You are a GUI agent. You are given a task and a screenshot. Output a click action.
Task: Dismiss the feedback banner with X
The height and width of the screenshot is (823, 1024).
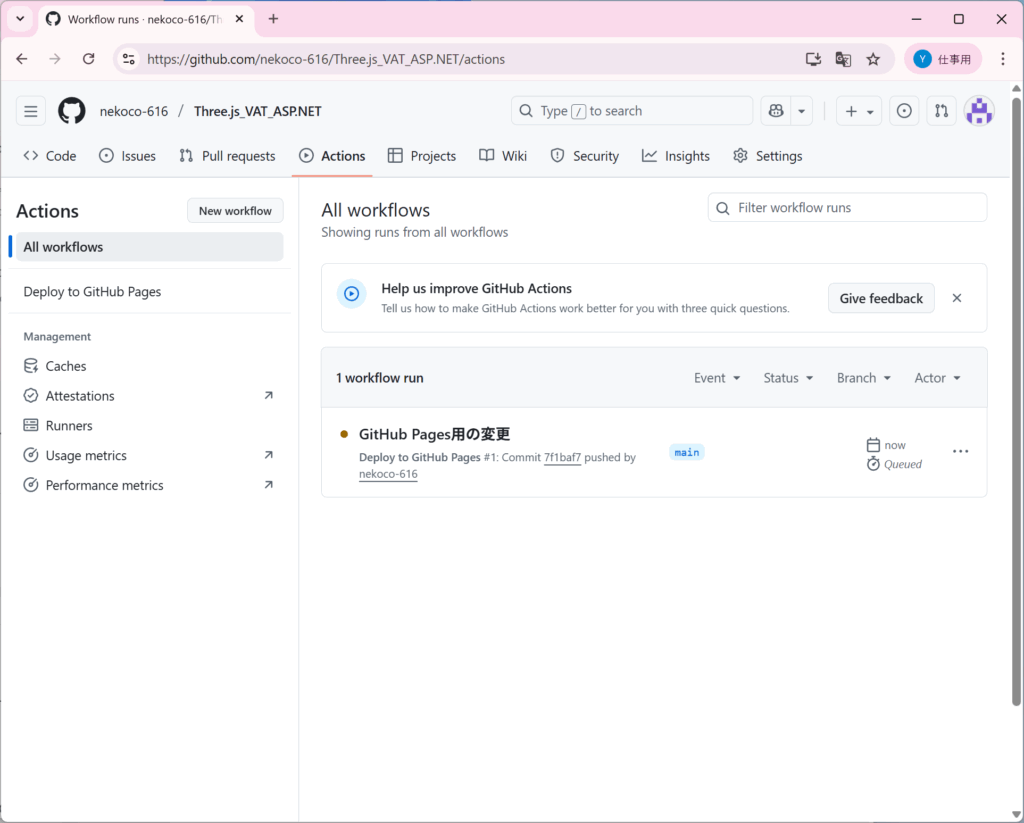pyautogui.click(x=957, y=298)
